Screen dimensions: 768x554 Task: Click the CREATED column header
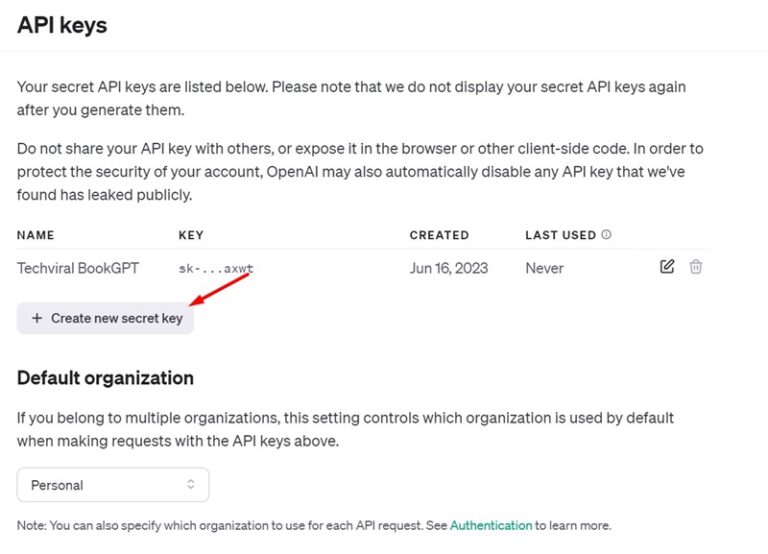(439, 235)
